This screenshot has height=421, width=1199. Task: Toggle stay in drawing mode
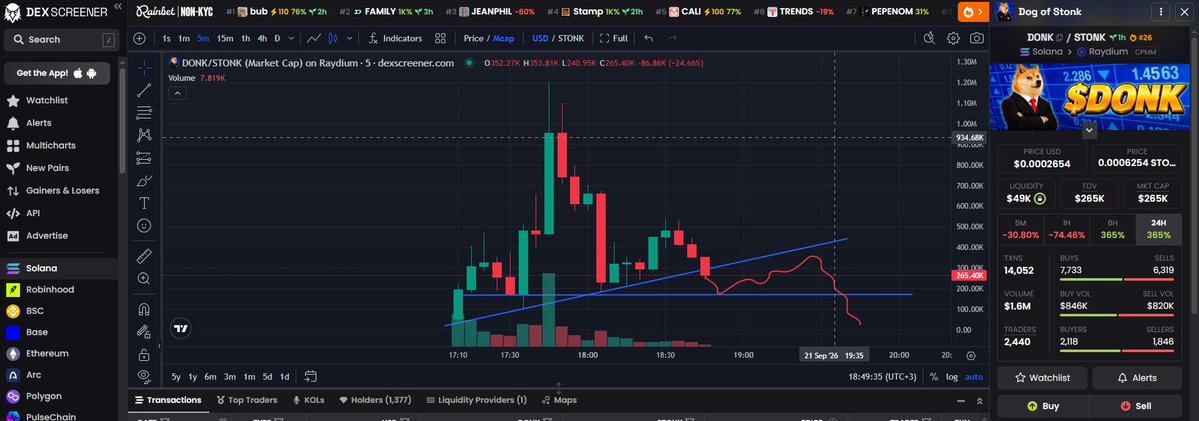pyautogui.click(x=144, y=332)
